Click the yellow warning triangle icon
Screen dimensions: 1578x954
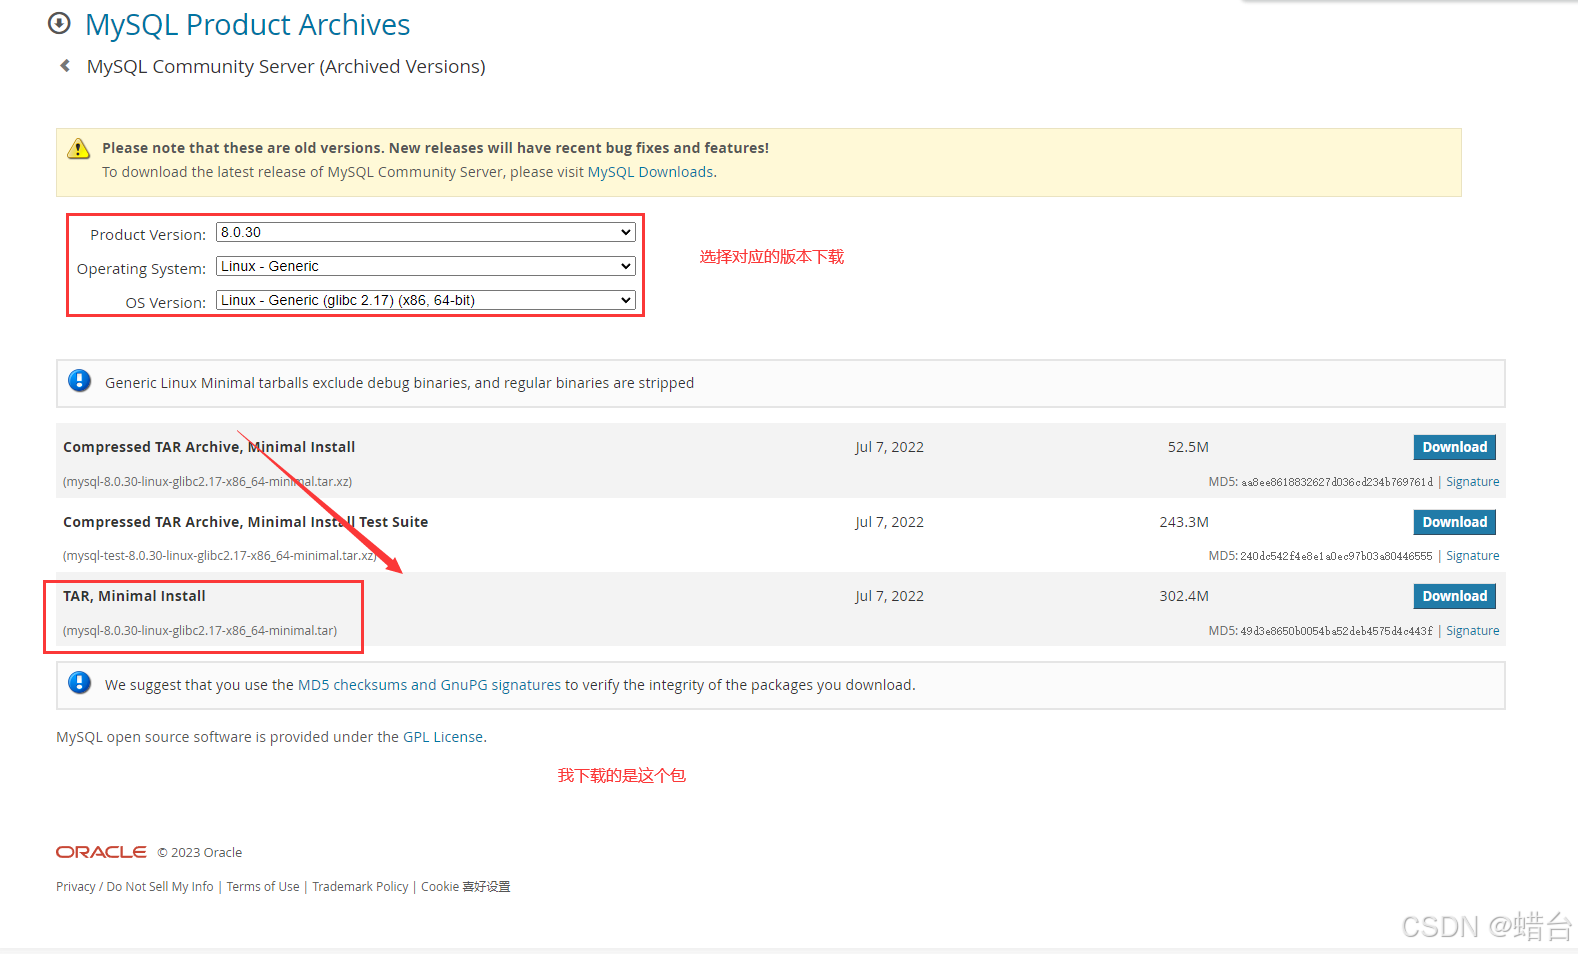78,149
